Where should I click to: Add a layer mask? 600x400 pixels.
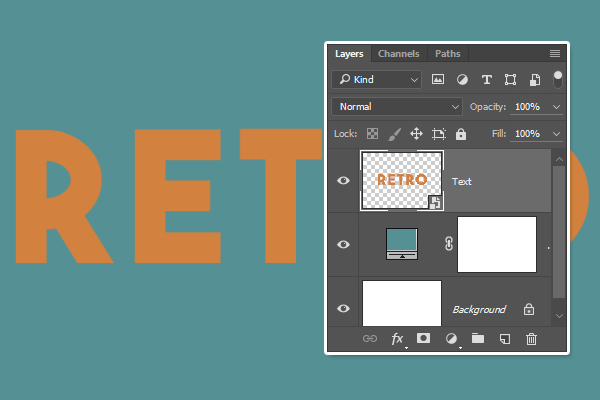click(423, 338)
